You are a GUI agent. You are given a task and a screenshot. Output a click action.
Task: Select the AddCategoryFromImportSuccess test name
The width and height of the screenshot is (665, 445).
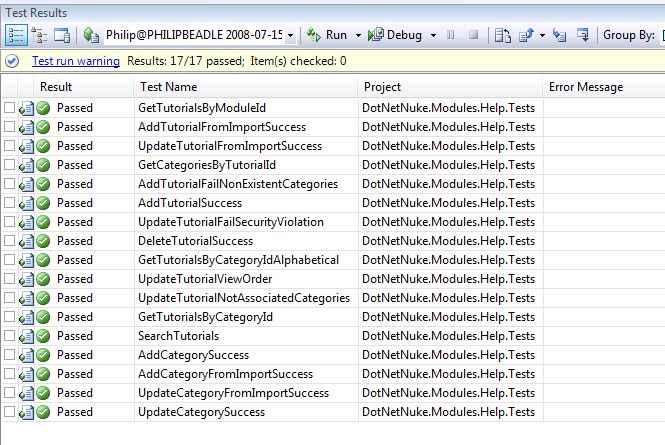click(225, 374)
